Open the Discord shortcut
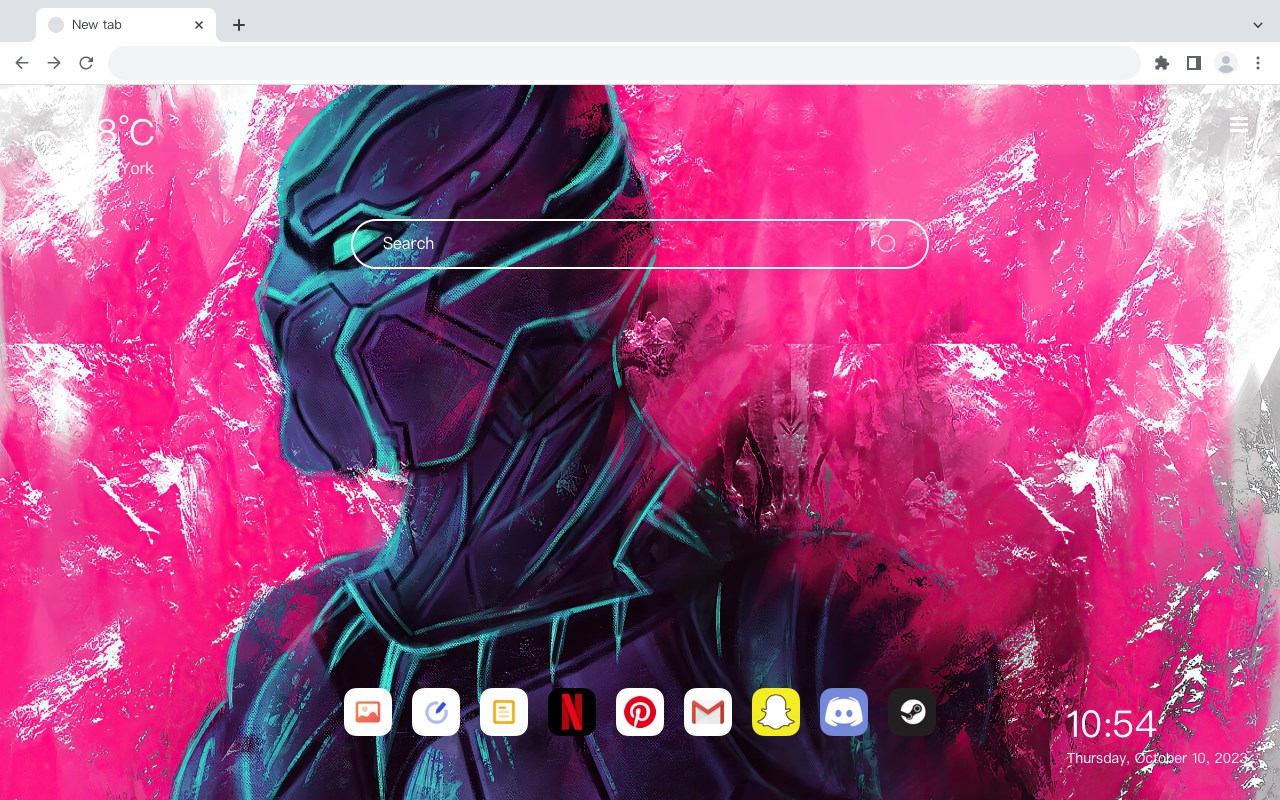This screenshot has height=800, width=1280. [x=844, y=712]
